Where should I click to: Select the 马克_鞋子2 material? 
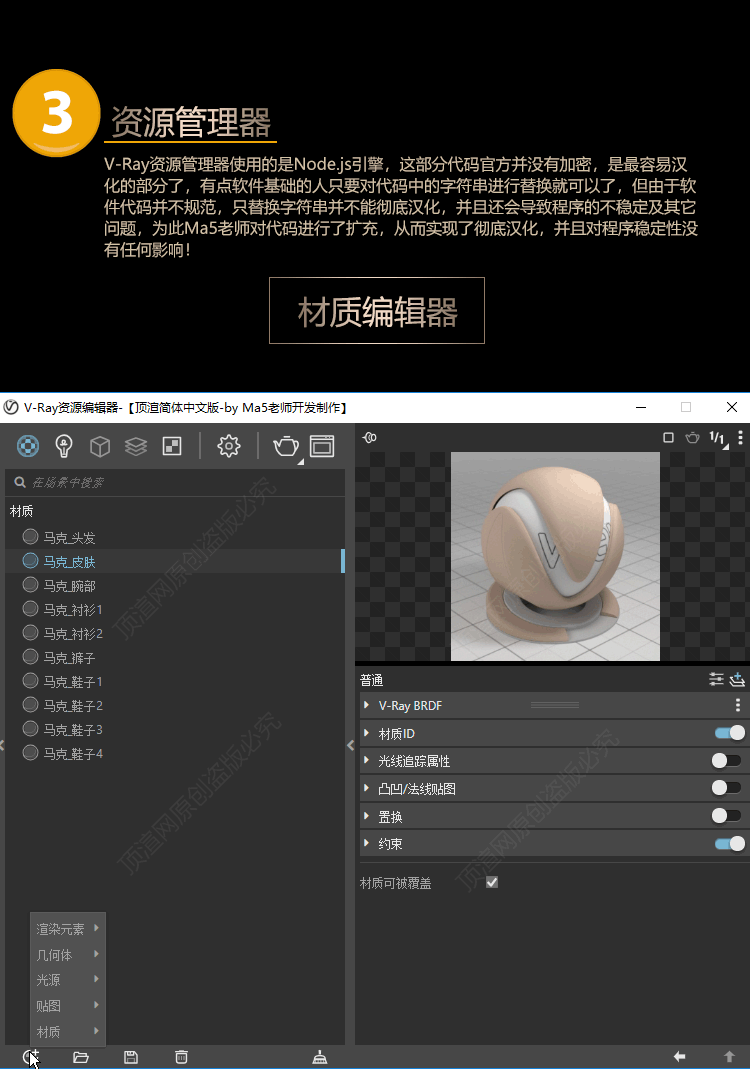[x=175, y=705]
